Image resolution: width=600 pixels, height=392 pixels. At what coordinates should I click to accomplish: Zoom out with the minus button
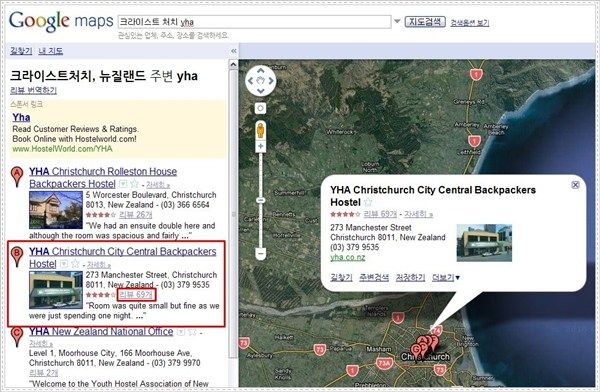(261, 254)
